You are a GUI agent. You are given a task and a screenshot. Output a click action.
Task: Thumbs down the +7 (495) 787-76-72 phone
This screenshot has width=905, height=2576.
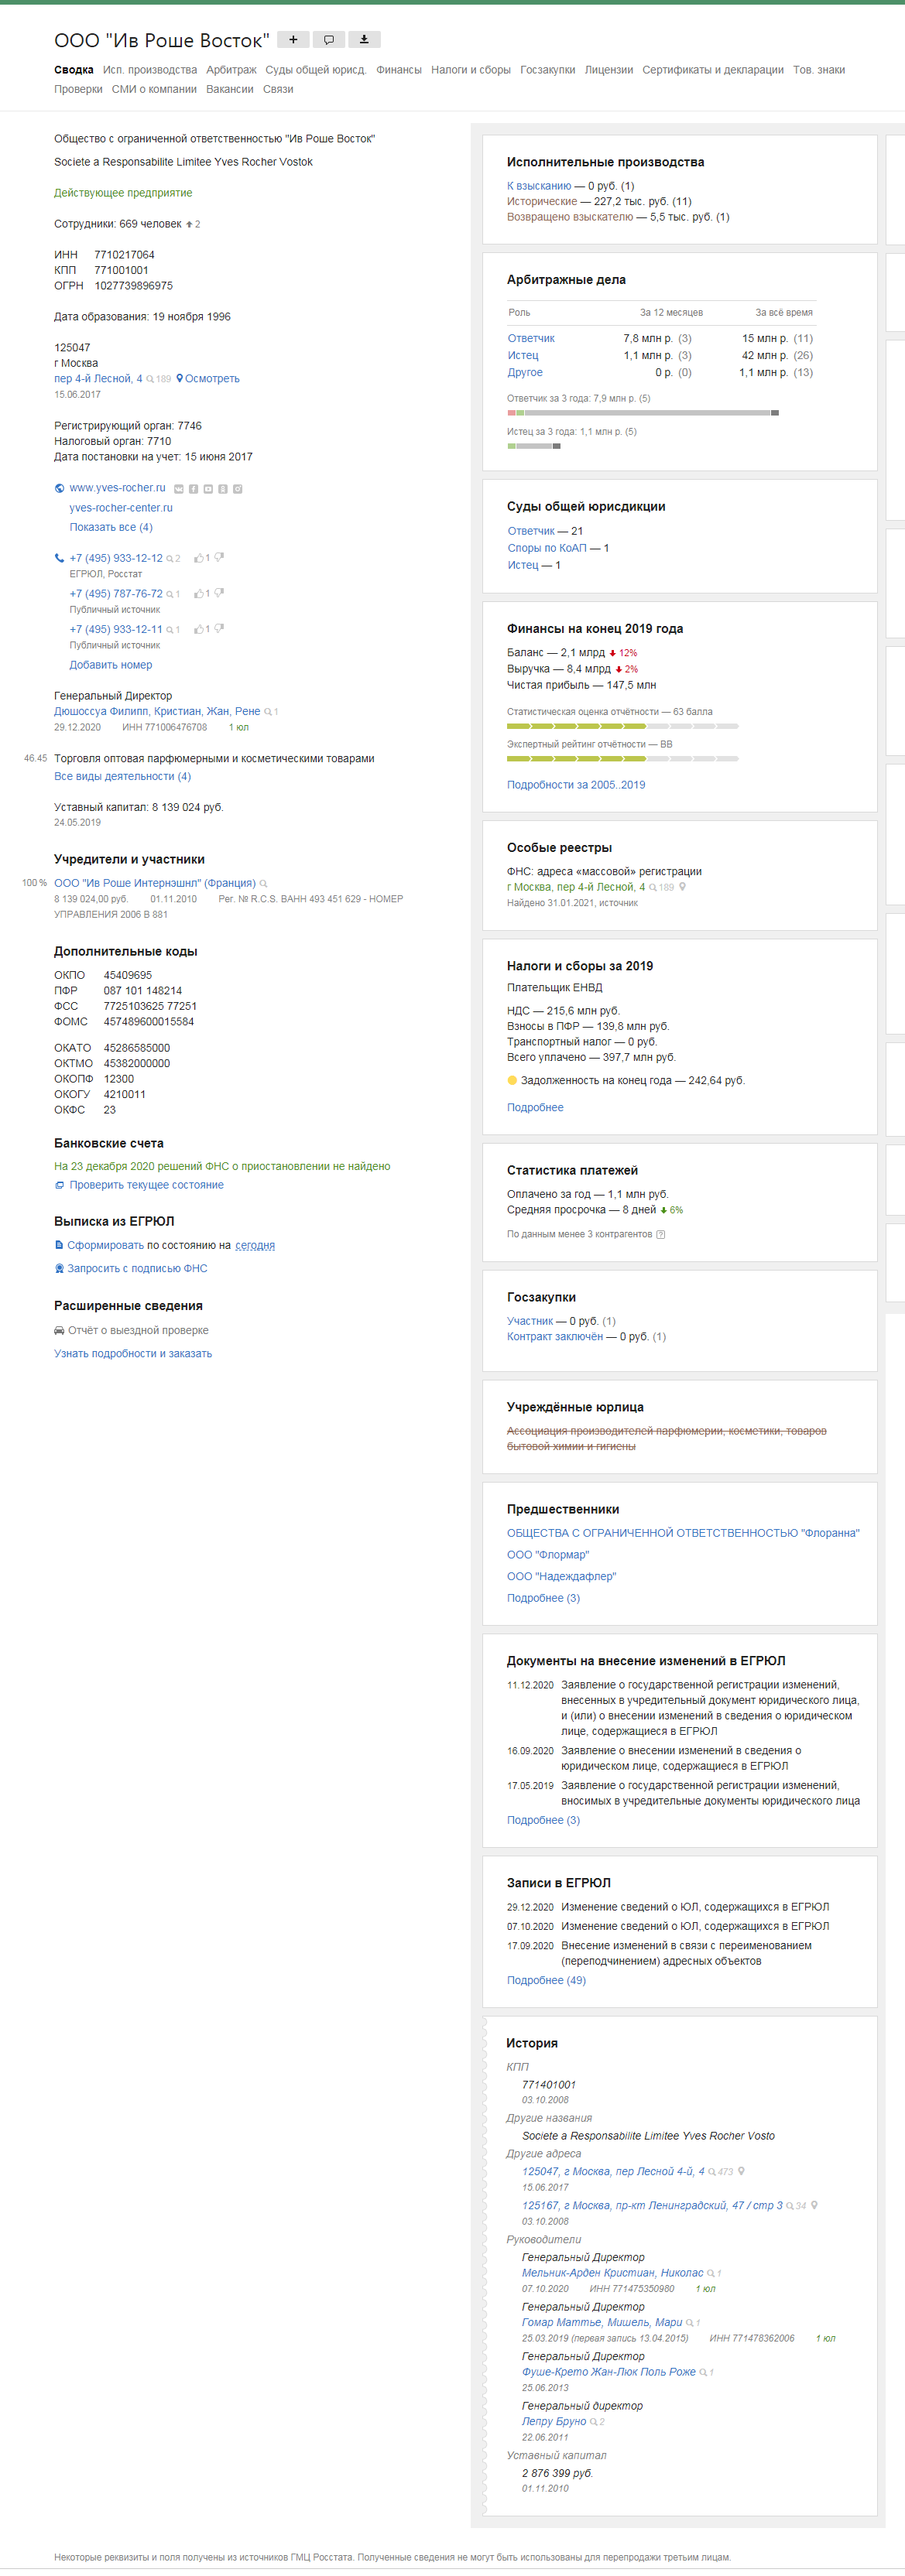[219, 593]
